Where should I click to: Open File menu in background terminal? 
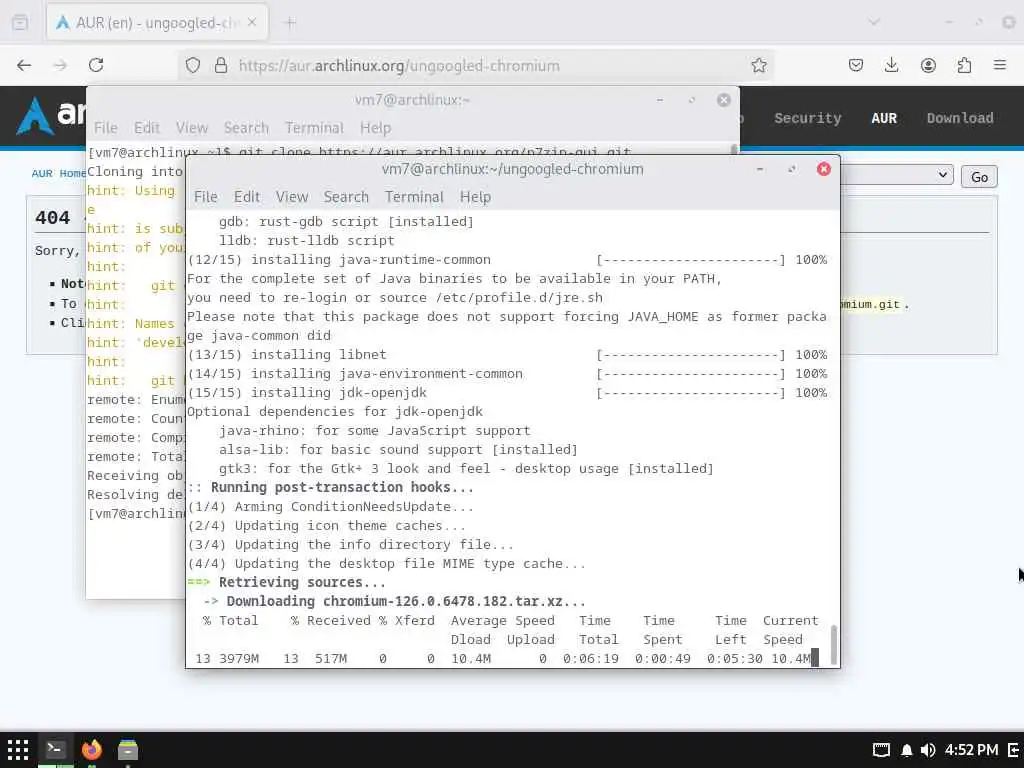point(106,127)
